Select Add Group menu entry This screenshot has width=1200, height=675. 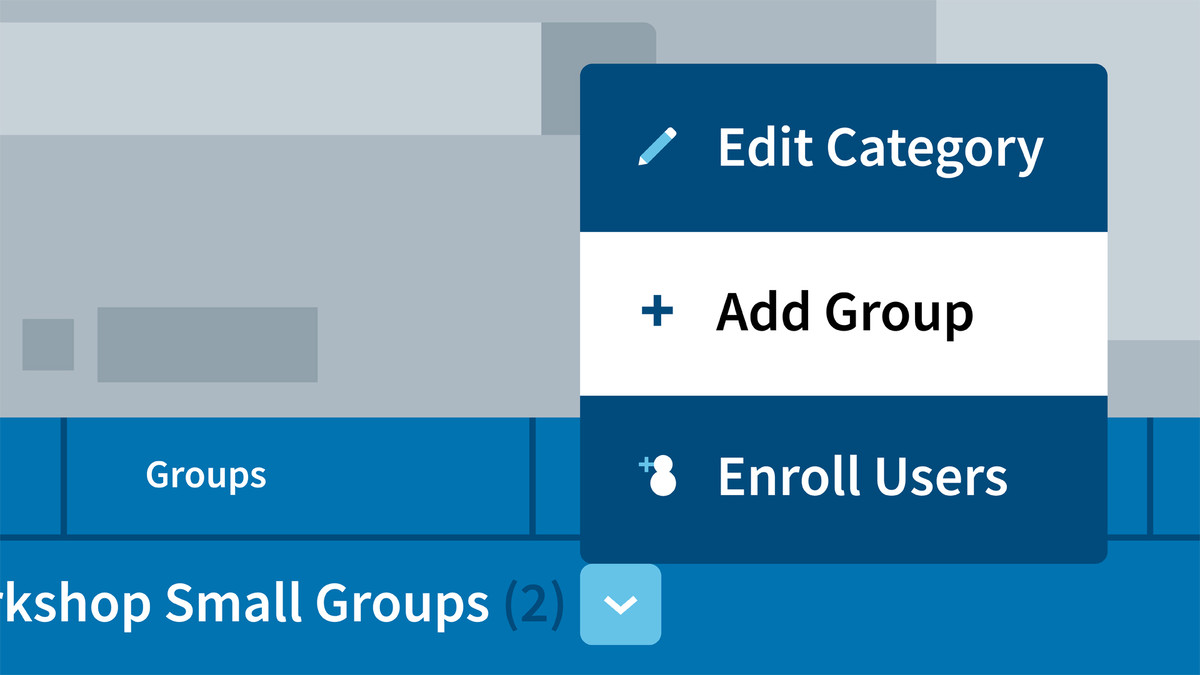843,313
